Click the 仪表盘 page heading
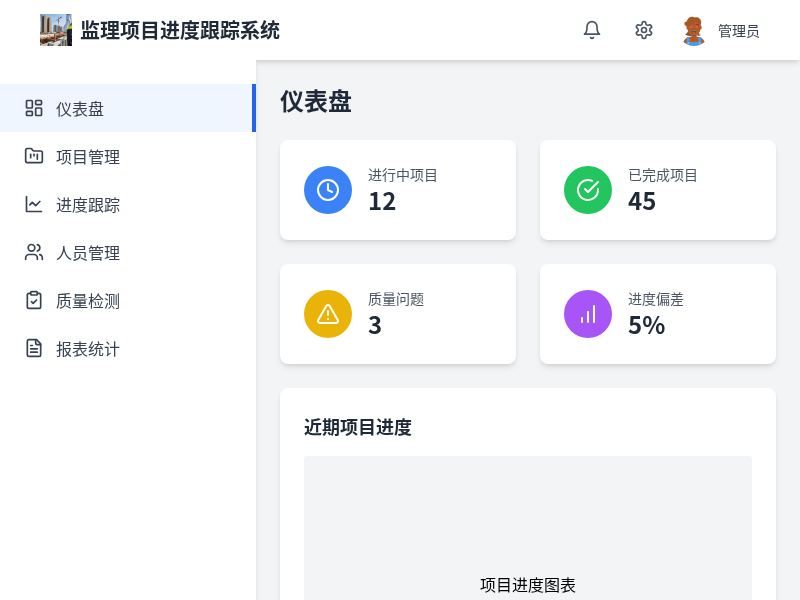The image size is (800, 600). tap(316, 101)
